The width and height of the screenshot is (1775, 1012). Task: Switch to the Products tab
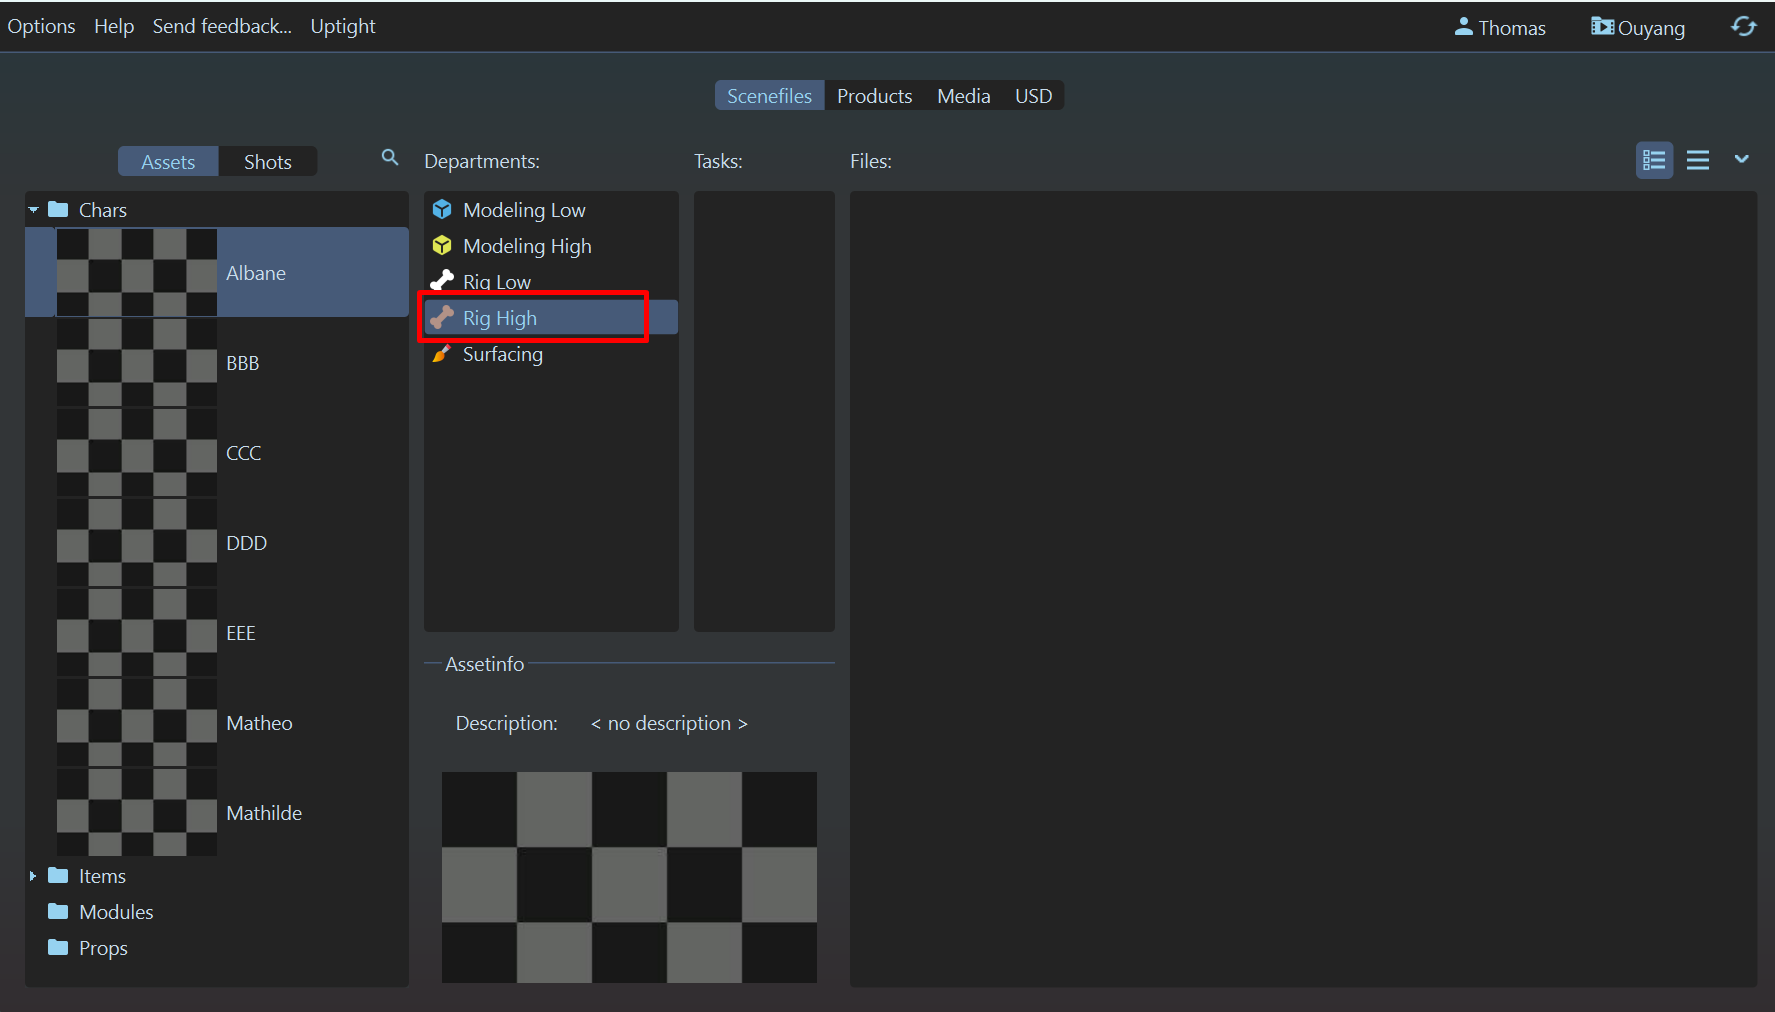pyautogui.click(x=874, y=96)
